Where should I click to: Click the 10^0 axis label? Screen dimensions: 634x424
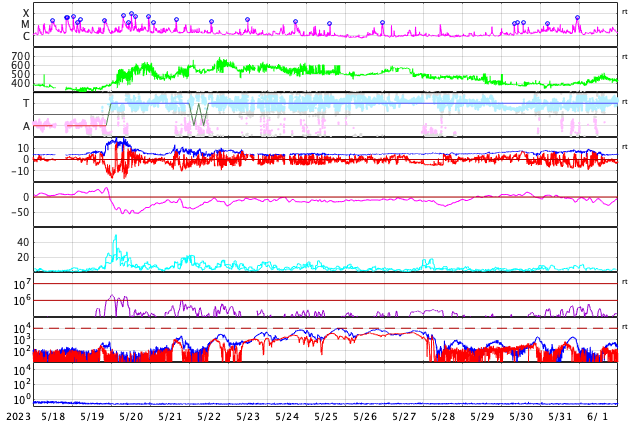click(22, 400)
